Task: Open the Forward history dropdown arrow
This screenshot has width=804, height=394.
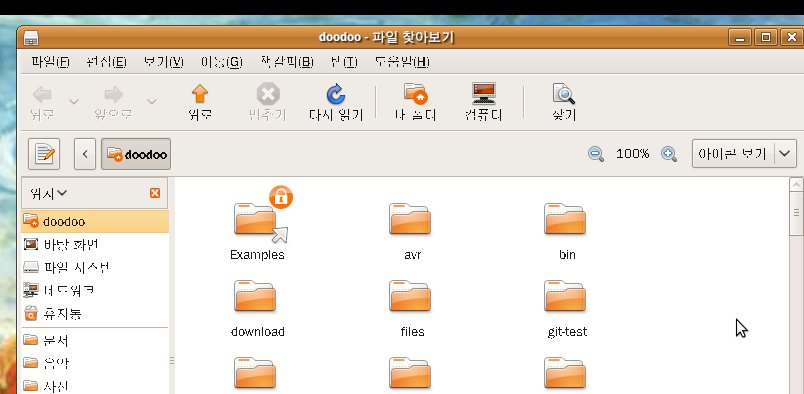Action: coord(152,102)
